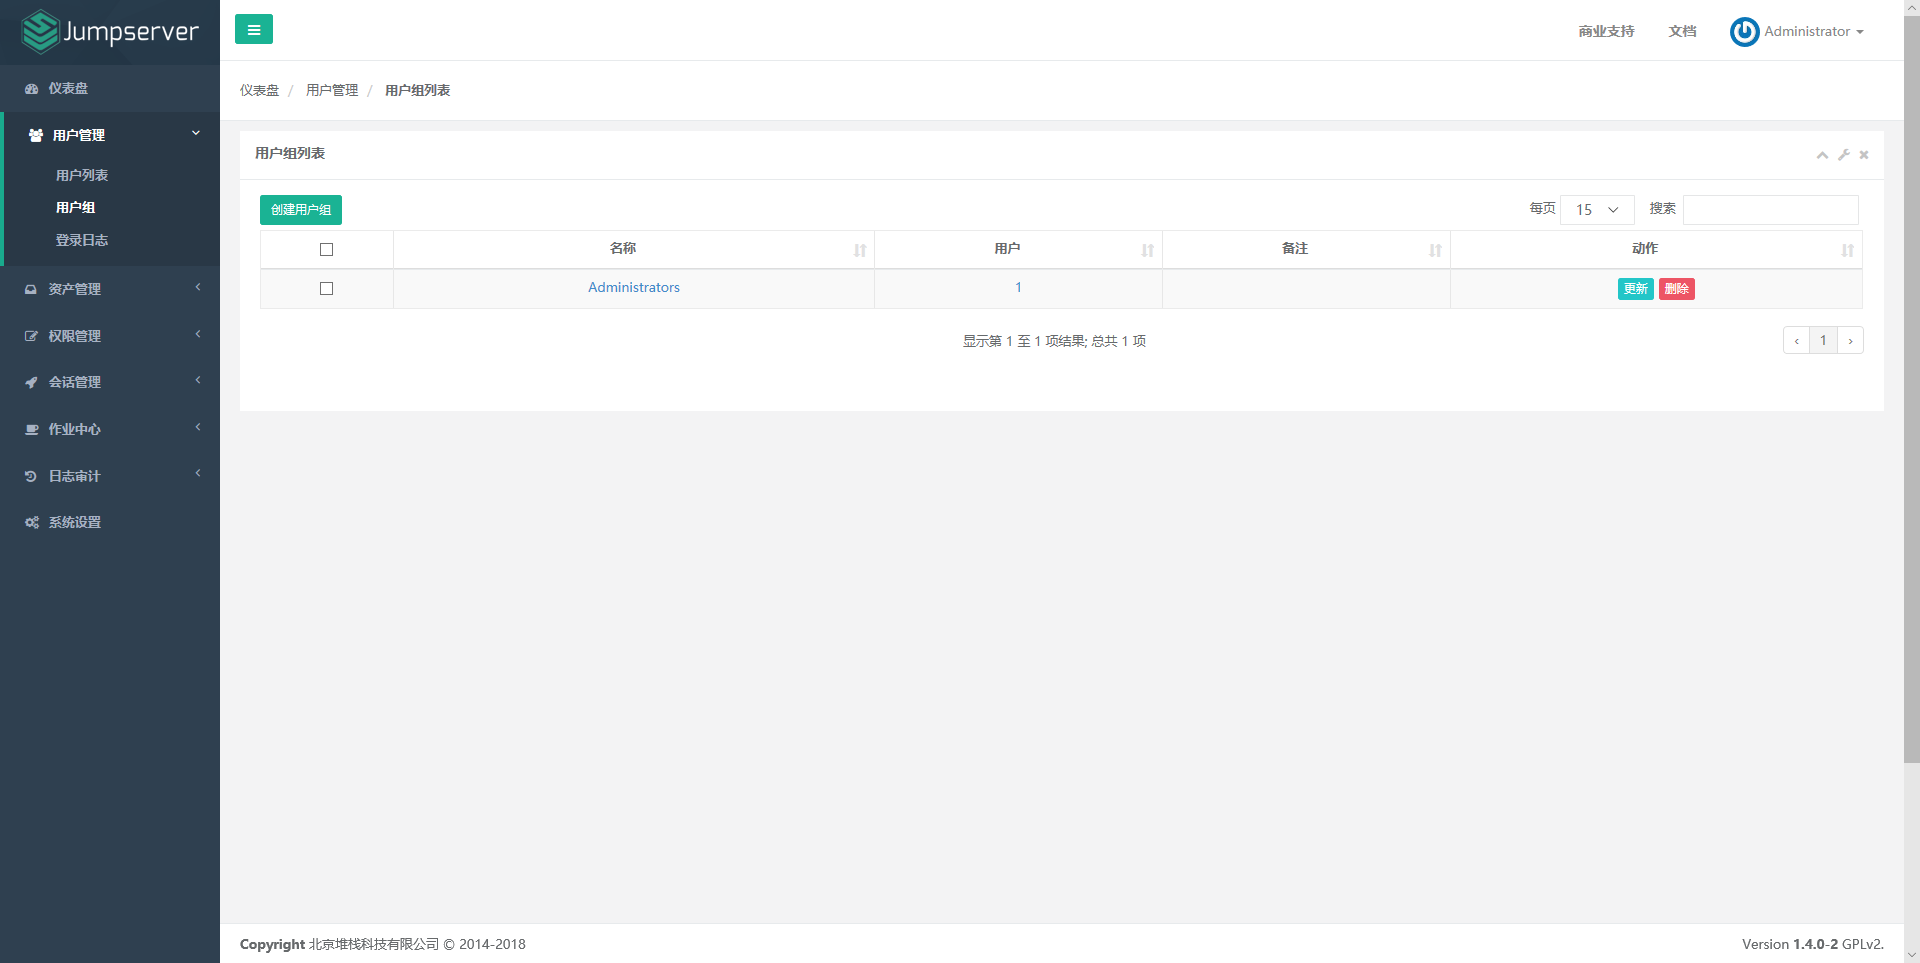Image resolution: width=1920 pixels, height=963 pixels.
Task: Click the 仪表盘 breadcrumb link
Action: (x=260, y=91)
